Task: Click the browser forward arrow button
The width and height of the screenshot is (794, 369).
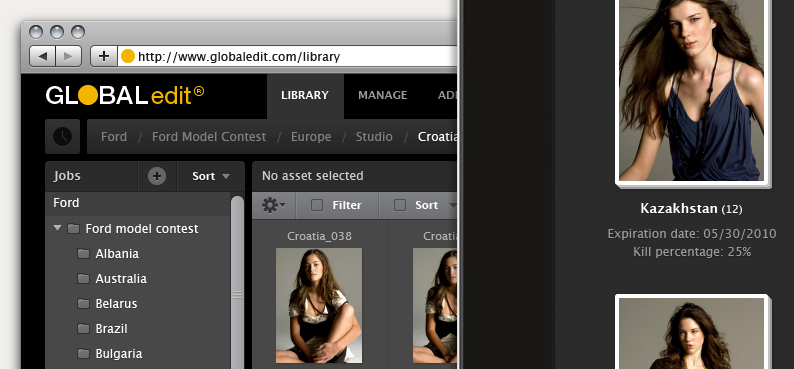Action: (68, 56)
